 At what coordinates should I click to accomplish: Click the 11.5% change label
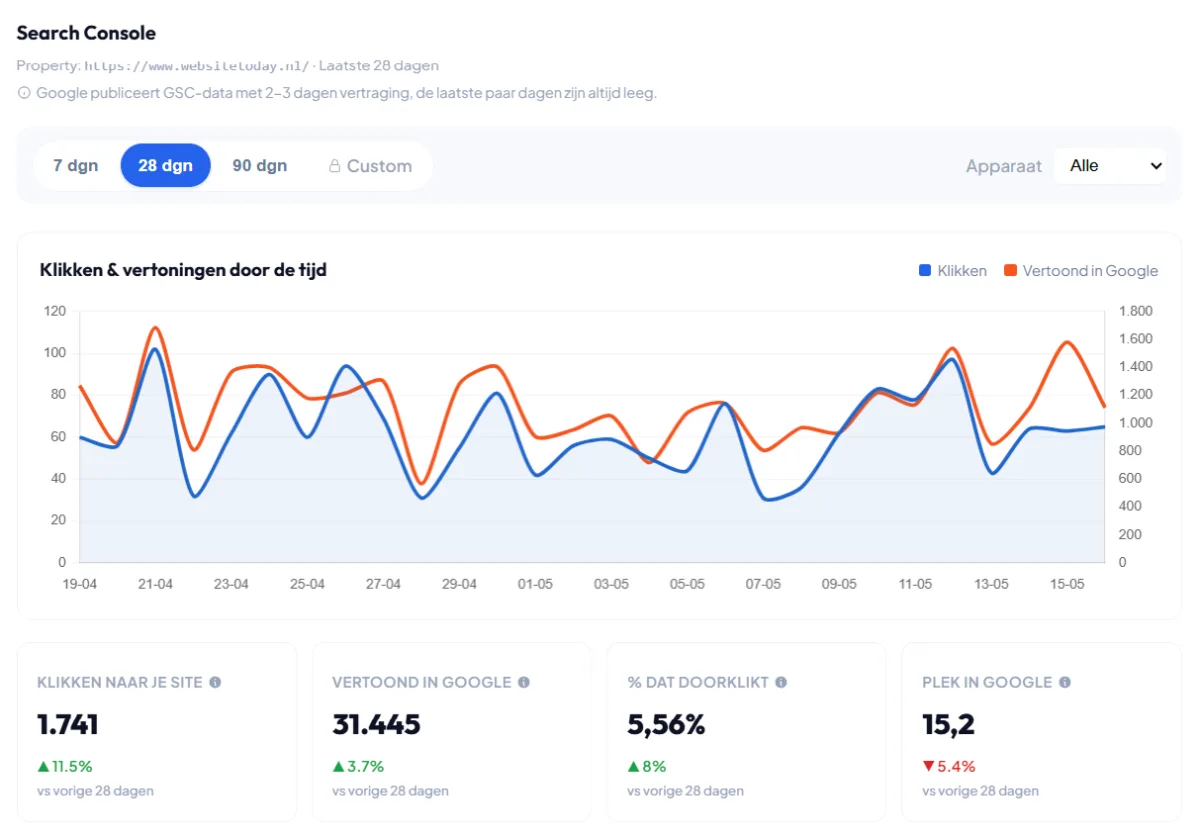click(x=73, y=767)
